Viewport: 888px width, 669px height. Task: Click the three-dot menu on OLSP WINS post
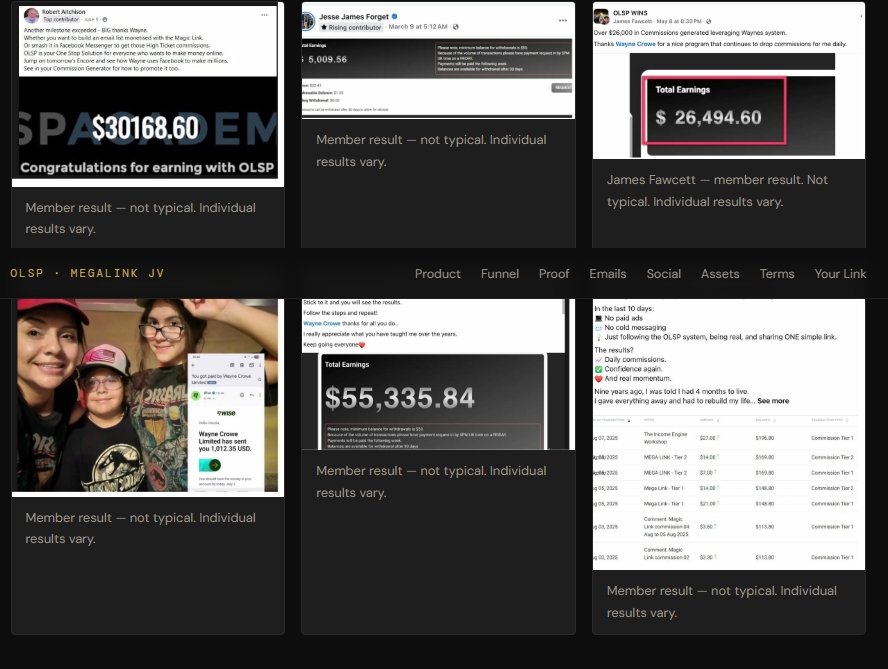coord(851,15)
